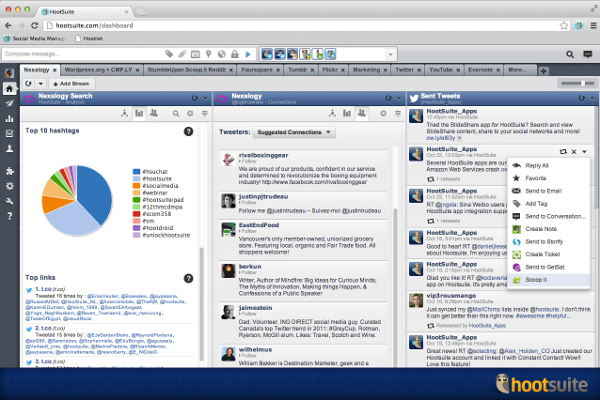
Task: Open 1. t.co top link
Action: click(x=43, y=289)
